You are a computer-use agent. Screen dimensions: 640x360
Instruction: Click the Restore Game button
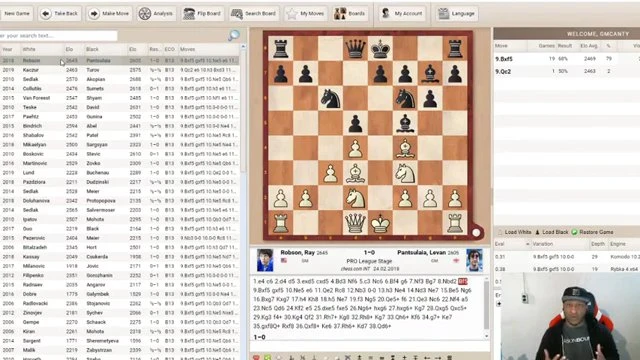coord(592,232)
